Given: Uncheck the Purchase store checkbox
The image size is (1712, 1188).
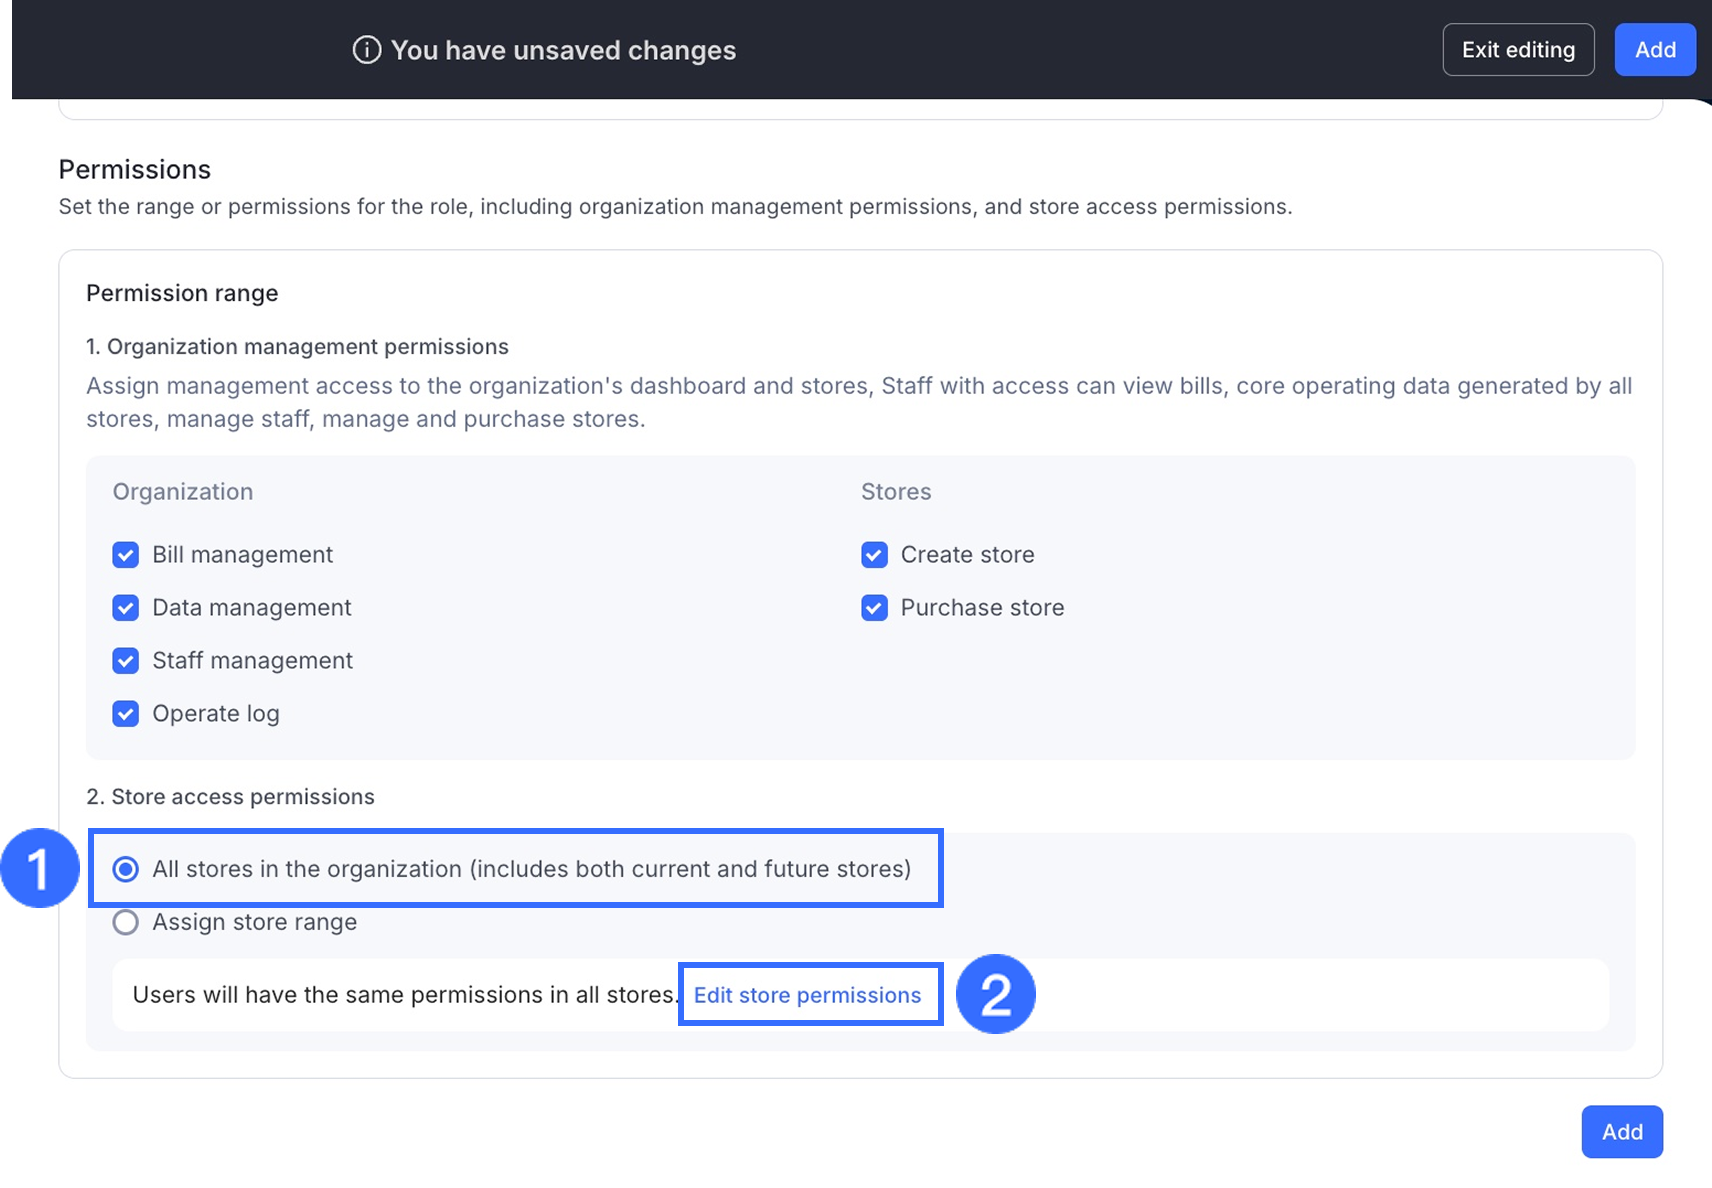Looking at the screenshot, I should click(874, 608).
